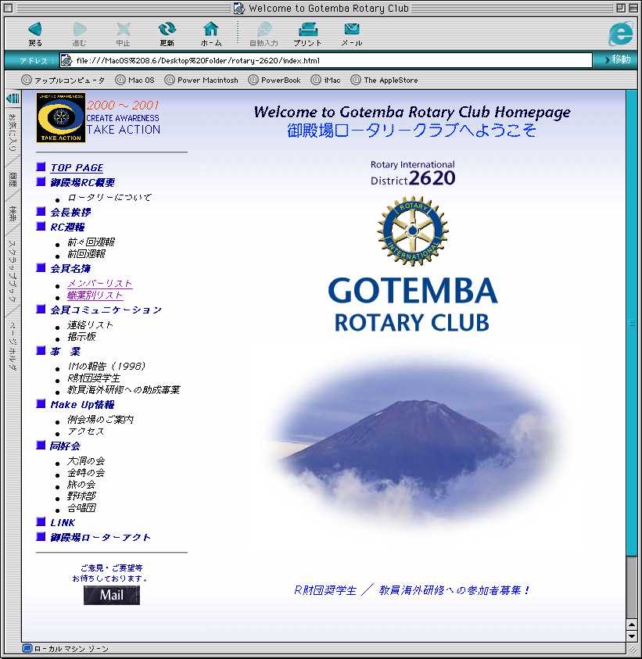Click the security zone icon in status bar

click(x=27, y=648)
